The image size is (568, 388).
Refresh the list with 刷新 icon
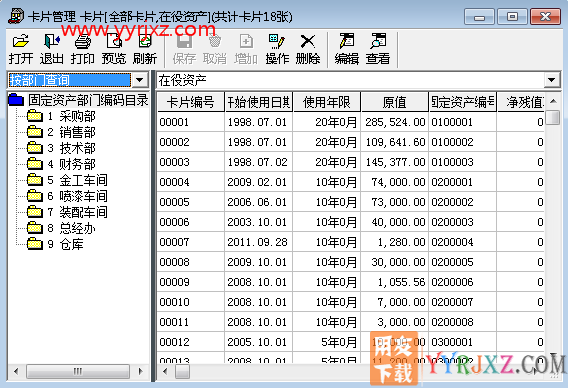[x=145, y=49]
